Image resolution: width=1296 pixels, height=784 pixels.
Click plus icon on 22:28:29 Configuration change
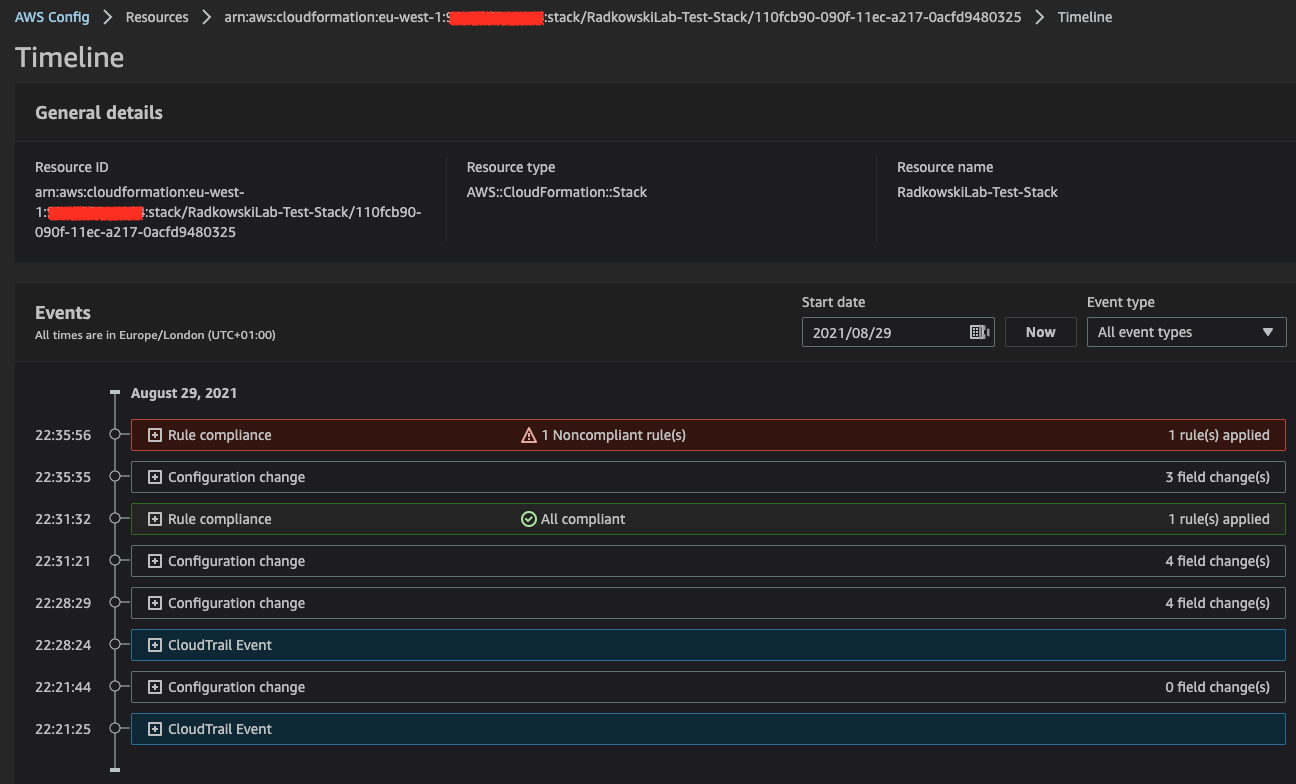tap(155, 603)
